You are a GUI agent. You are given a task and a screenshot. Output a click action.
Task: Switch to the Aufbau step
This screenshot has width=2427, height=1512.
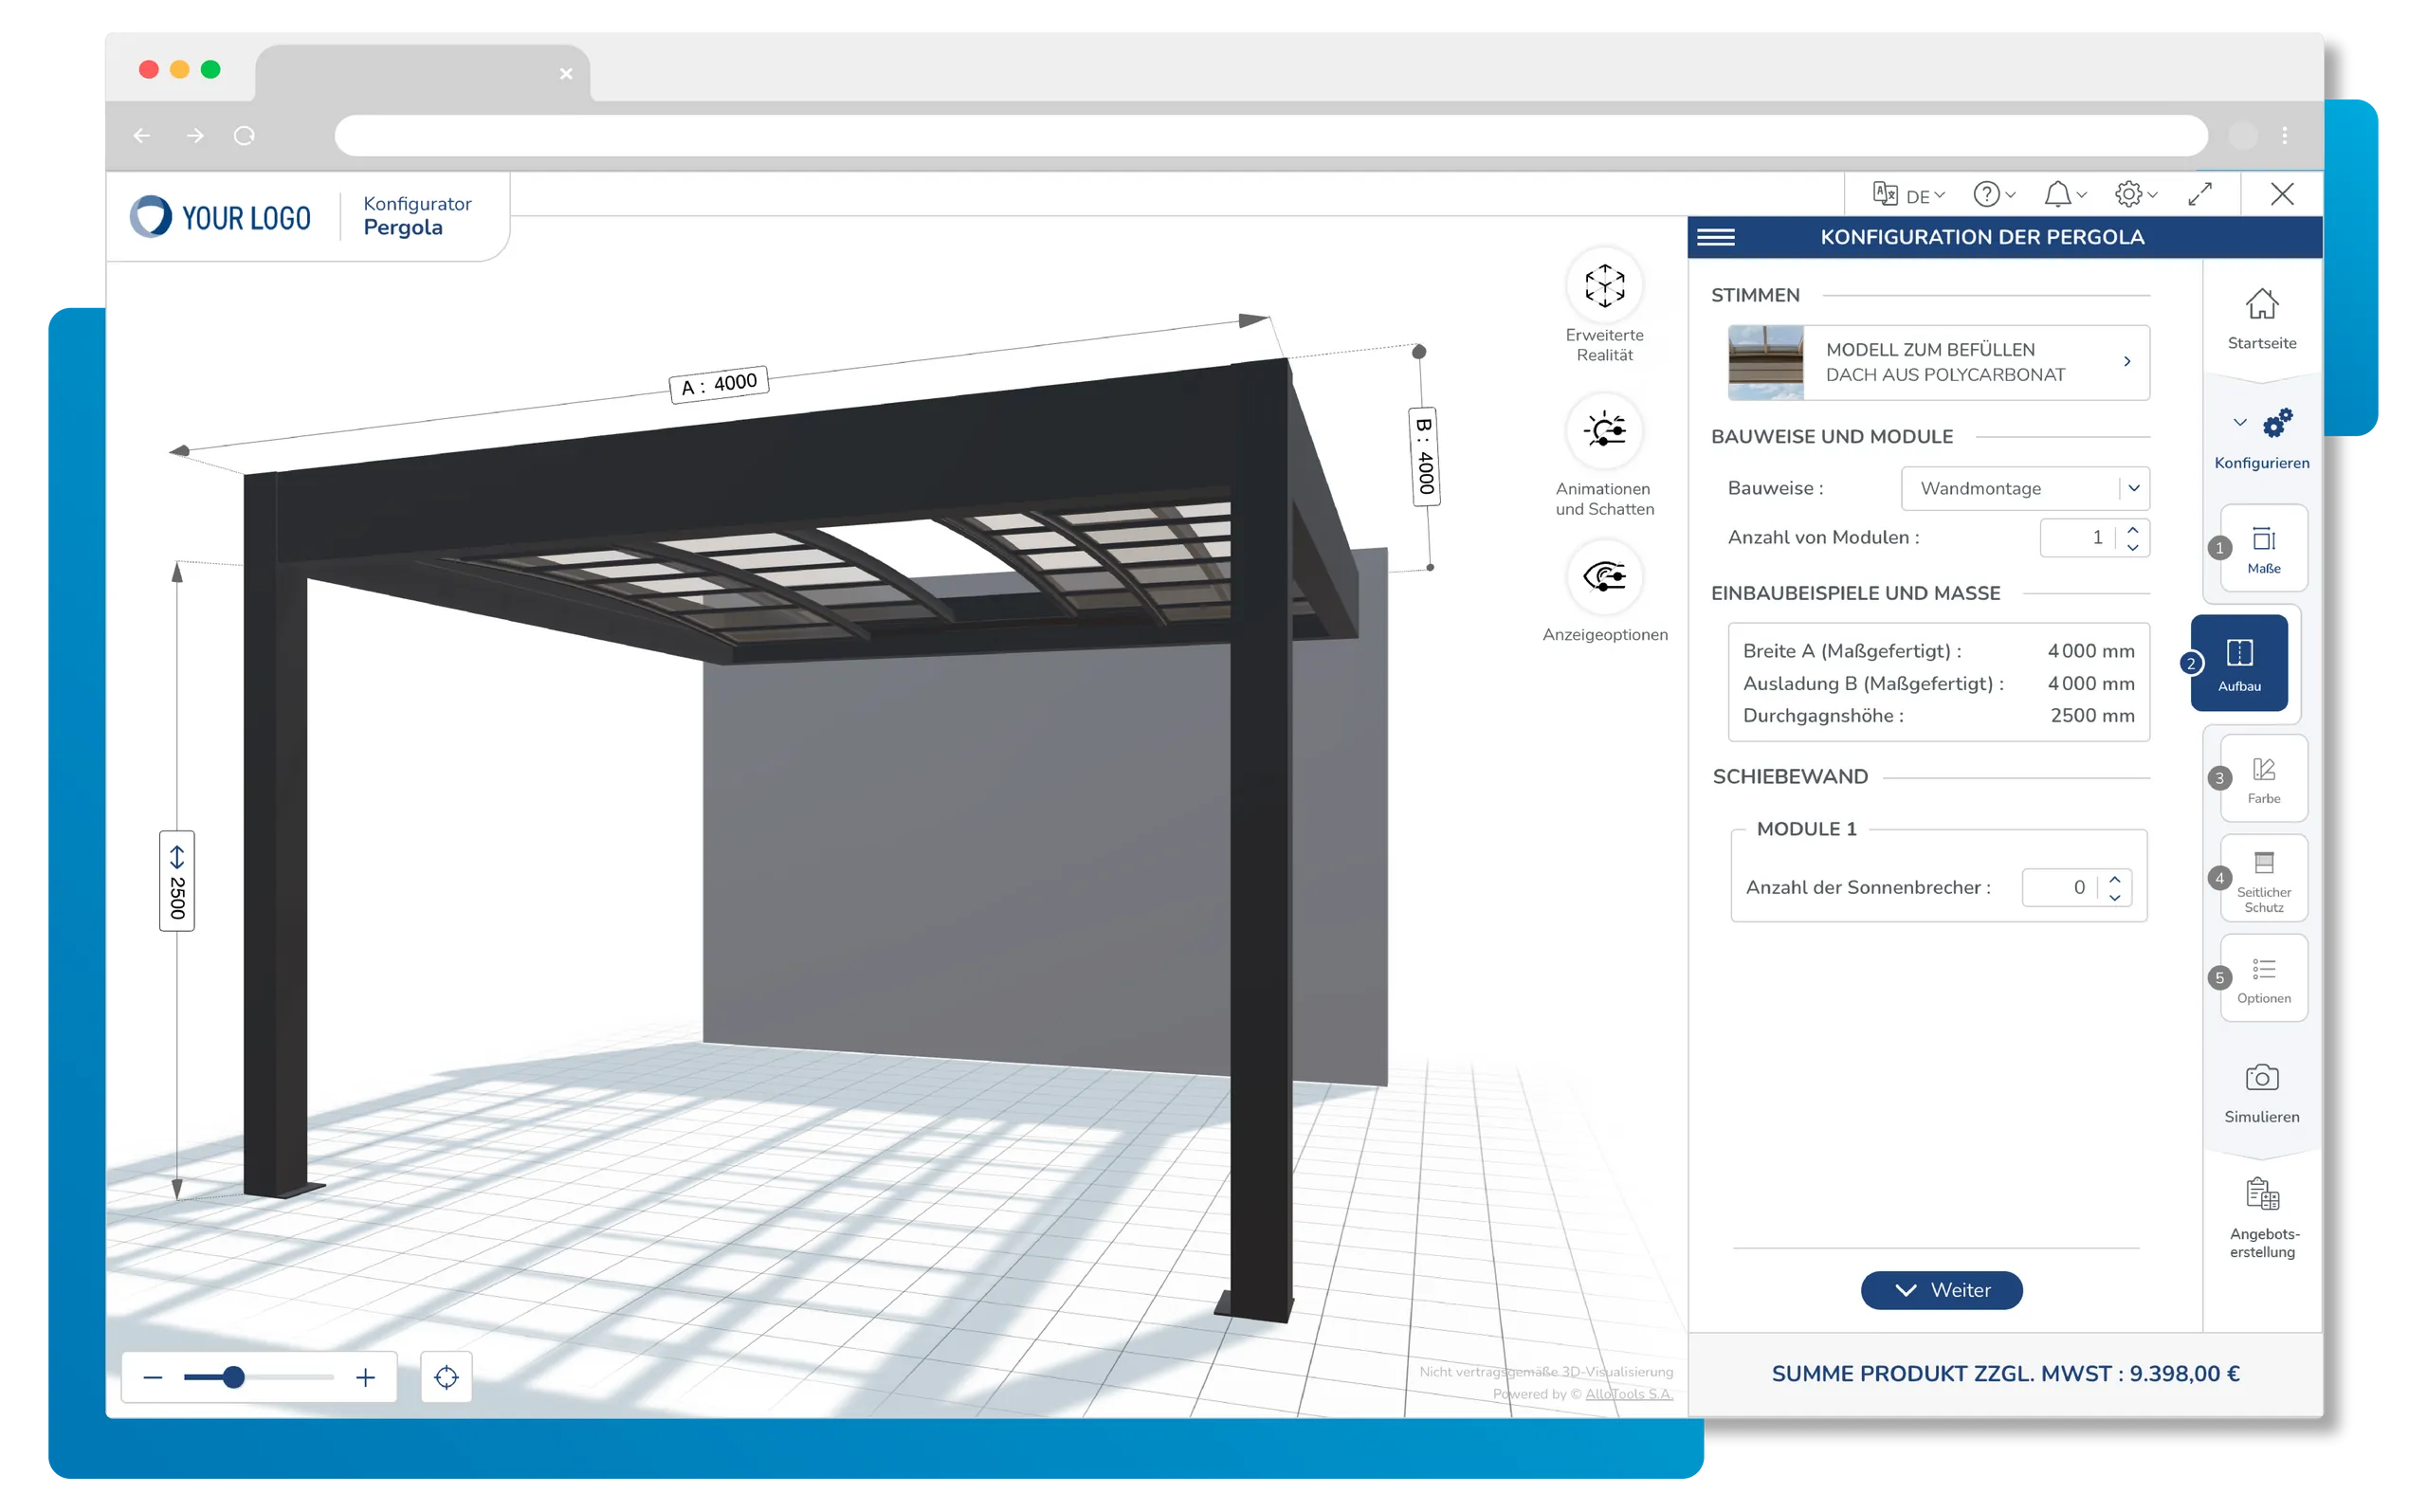pos(2240,662)
